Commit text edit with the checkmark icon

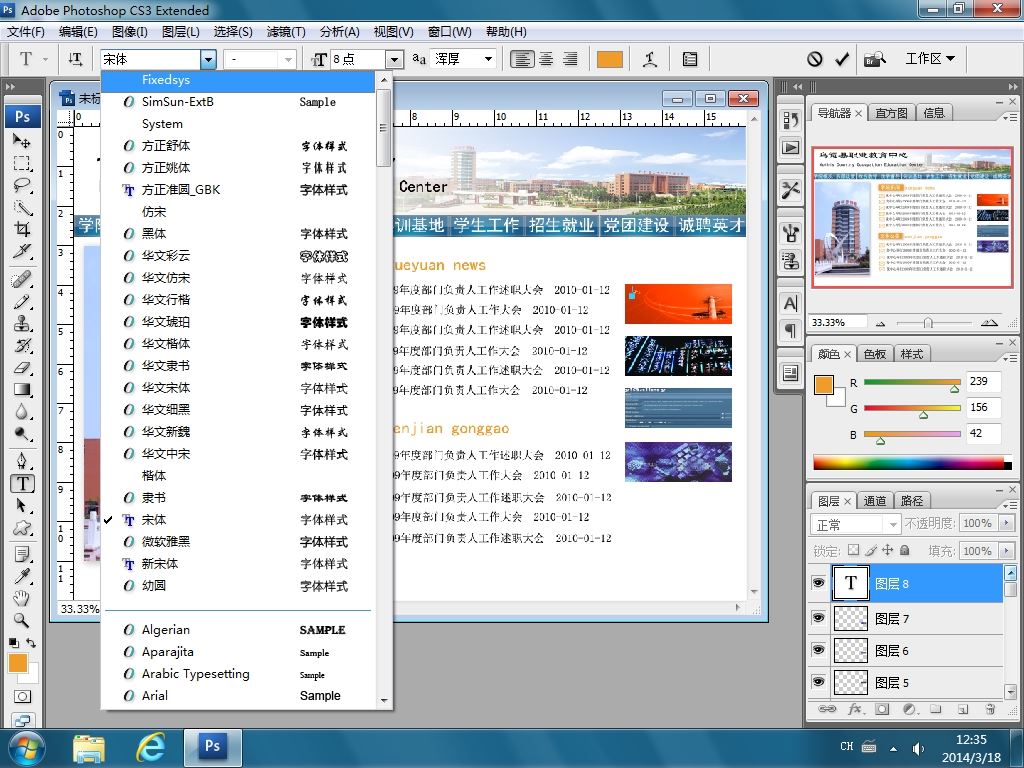click(x=842, y=59)
